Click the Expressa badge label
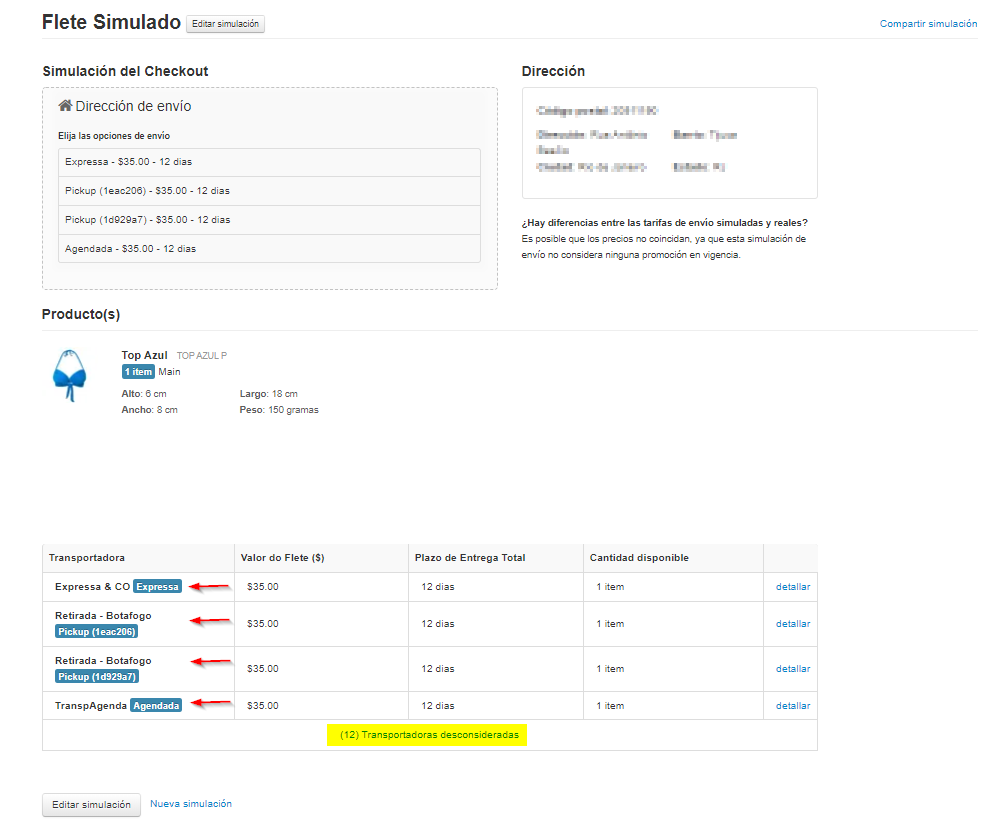The image size is (1002, 837). pyautogui.click(x=158, y=587)
